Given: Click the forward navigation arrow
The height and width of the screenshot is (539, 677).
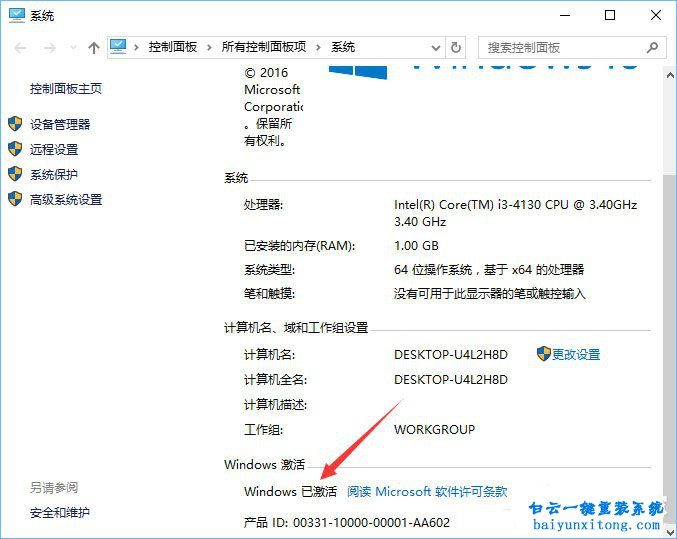Looking at the screenshot, I should click(x=50, y=48).
